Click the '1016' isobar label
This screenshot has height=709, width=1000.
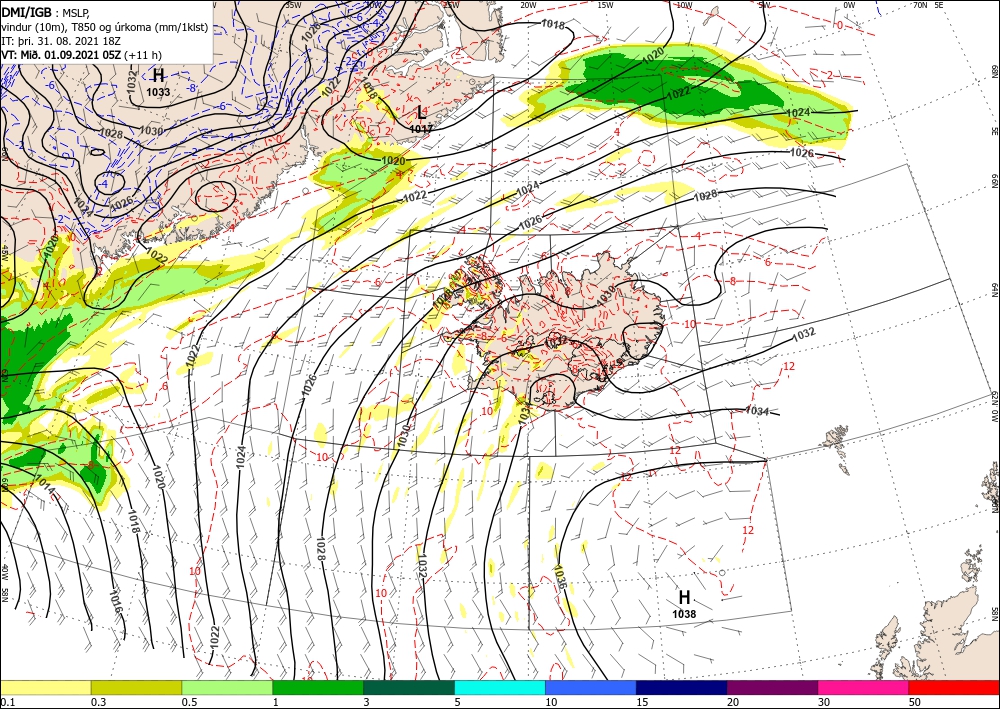[114, 603]
